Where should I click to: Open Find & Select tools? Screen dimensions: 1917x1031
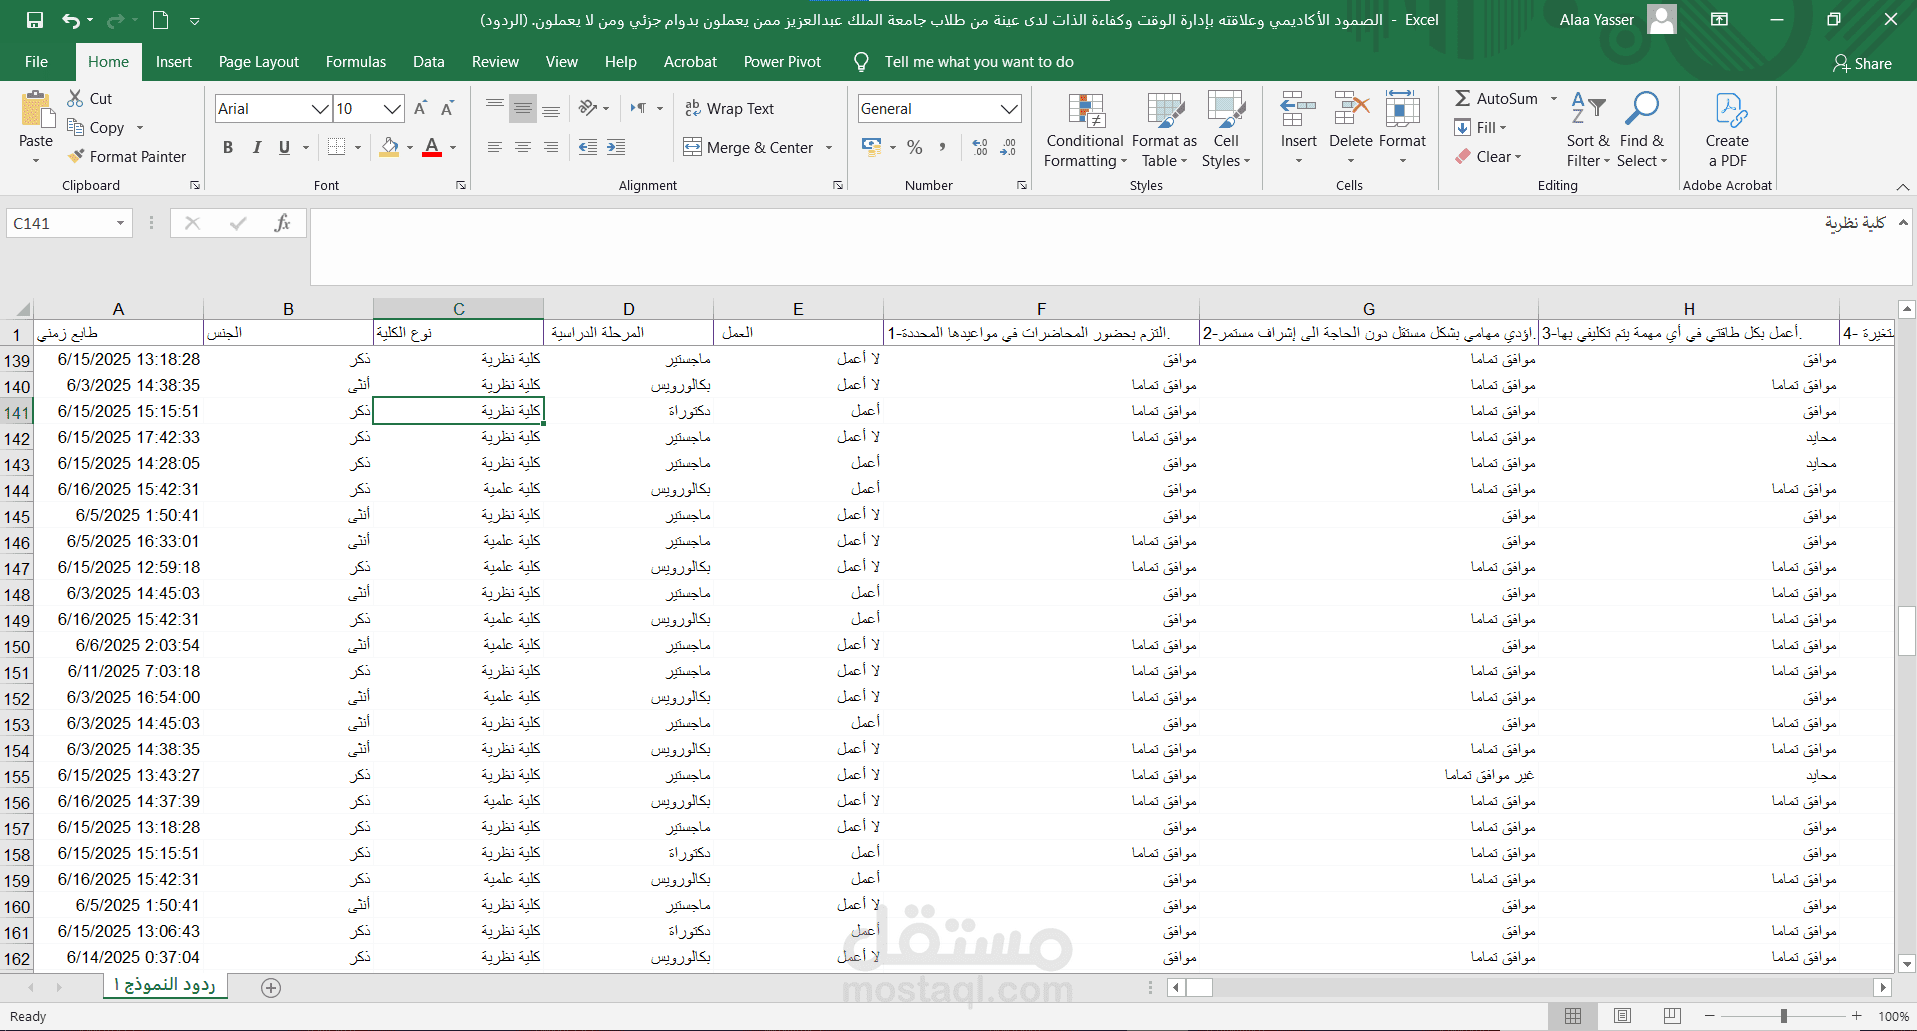1642,130
